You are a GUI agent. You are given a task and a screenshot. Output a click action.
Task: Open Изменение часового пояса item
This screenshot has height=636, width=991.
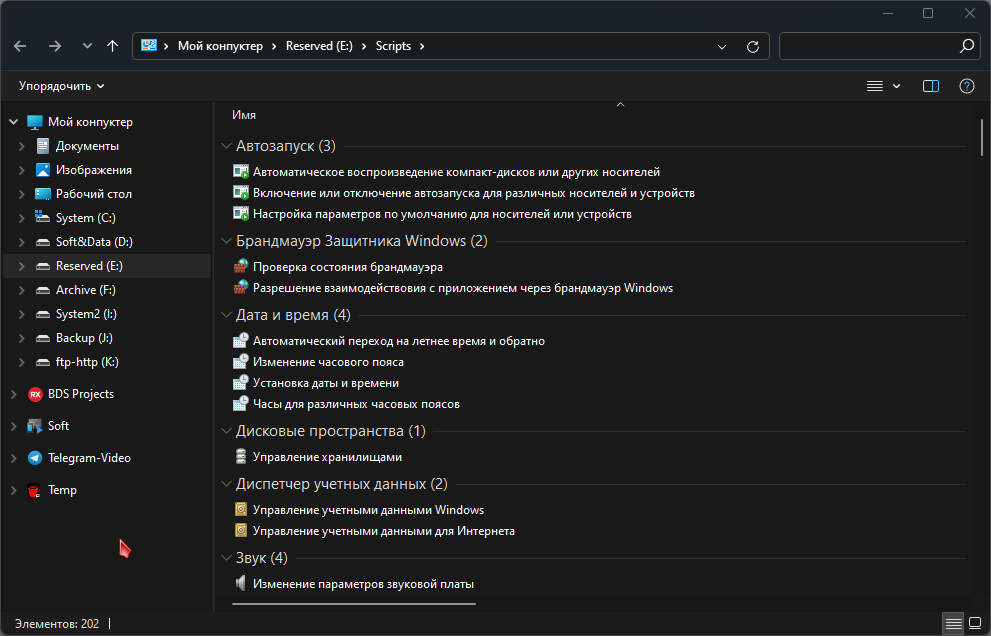tap(328, 362)
